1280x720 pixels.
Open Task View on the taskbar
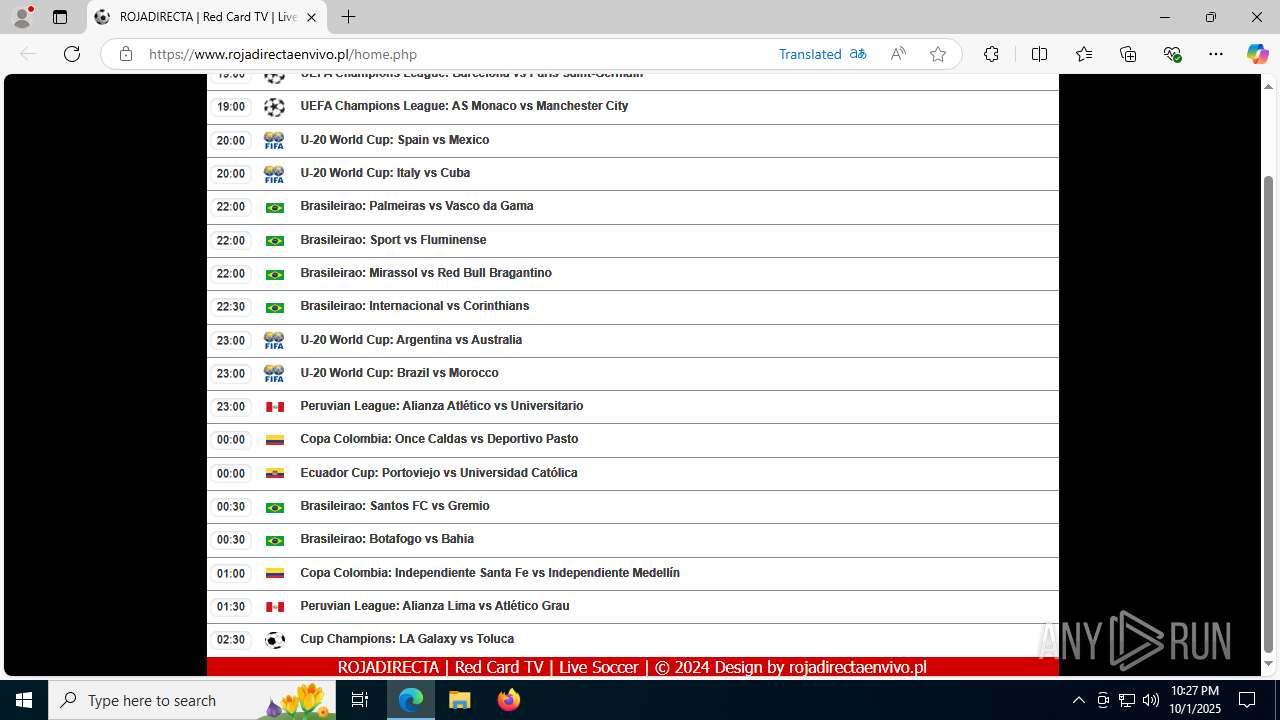tap(361, 700)
